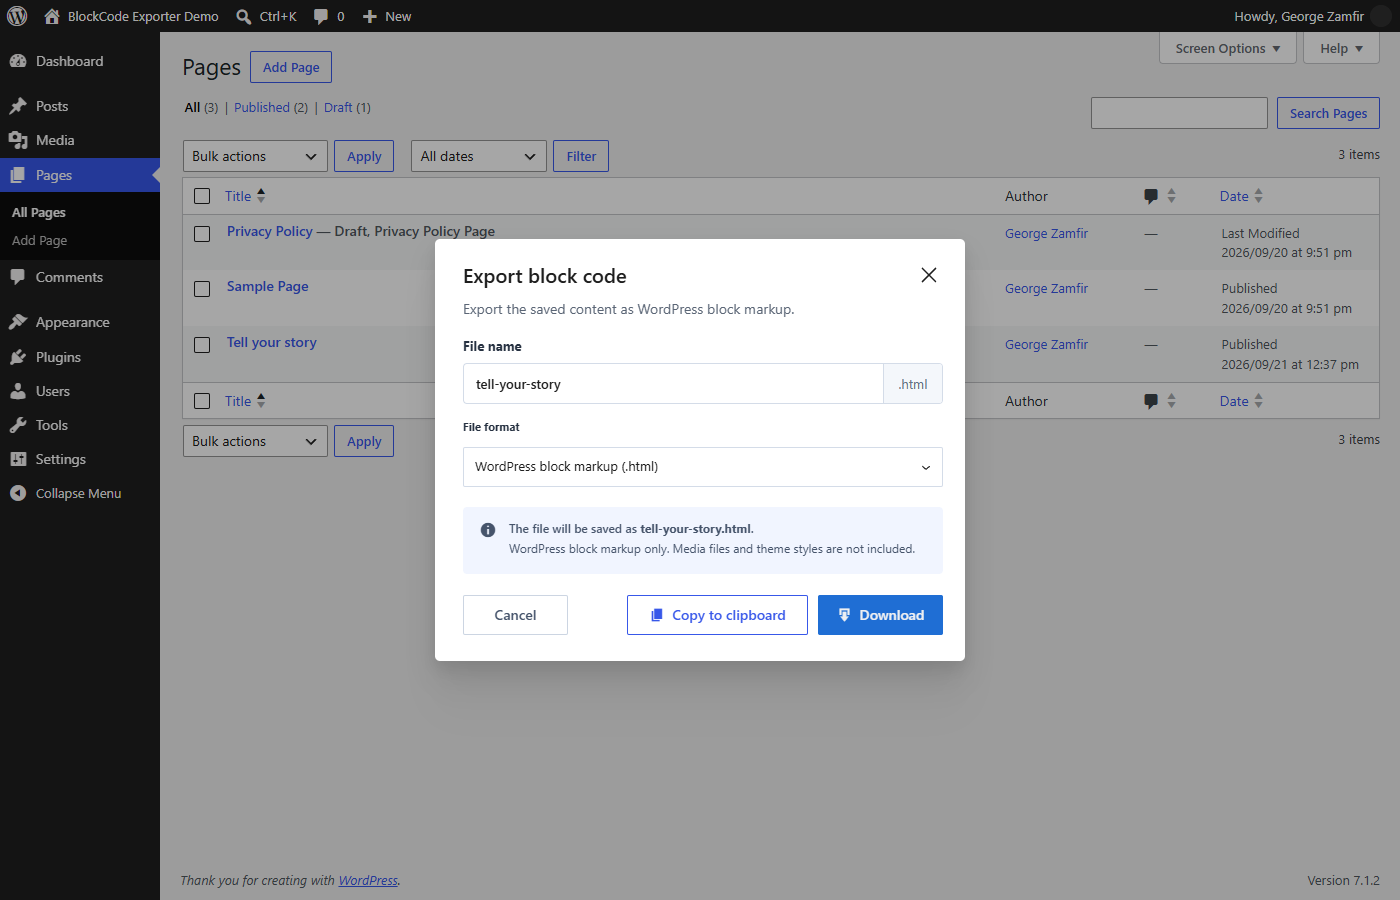Sort by Title arrows in table header
1400x900 pixels.
point(261,196)
